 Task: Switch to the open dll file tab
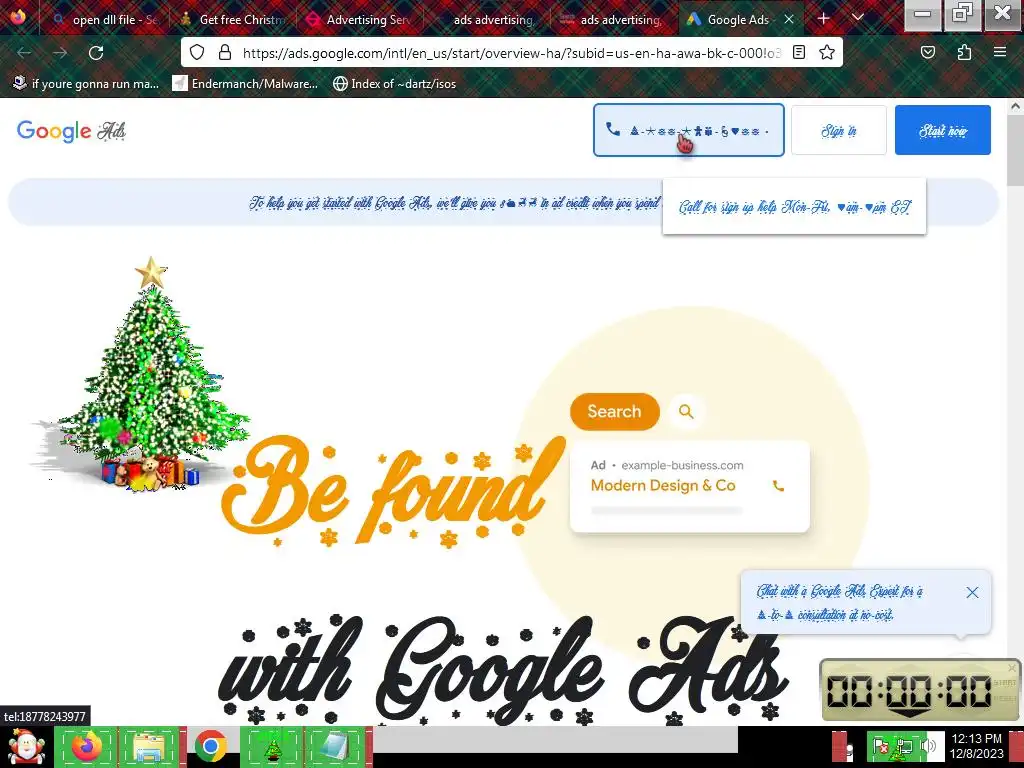[104, 20]
